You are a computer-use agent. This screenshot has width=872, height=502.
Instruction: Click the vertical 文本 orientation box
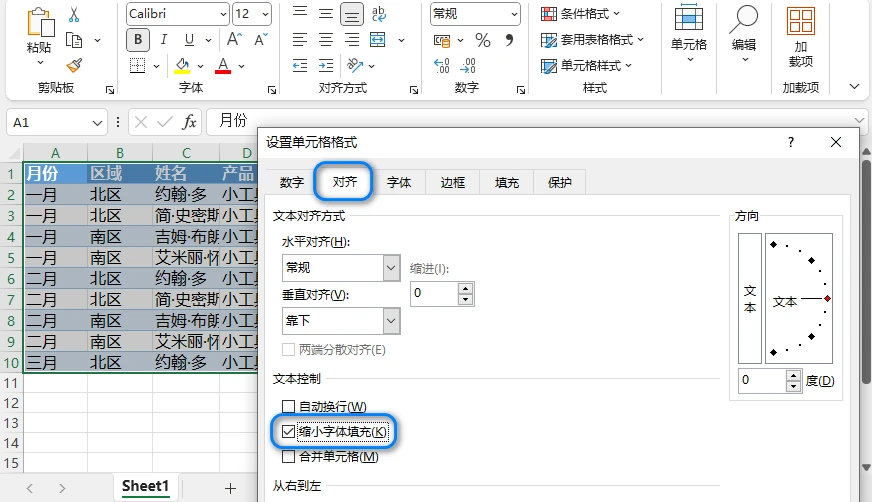point(750,299)
